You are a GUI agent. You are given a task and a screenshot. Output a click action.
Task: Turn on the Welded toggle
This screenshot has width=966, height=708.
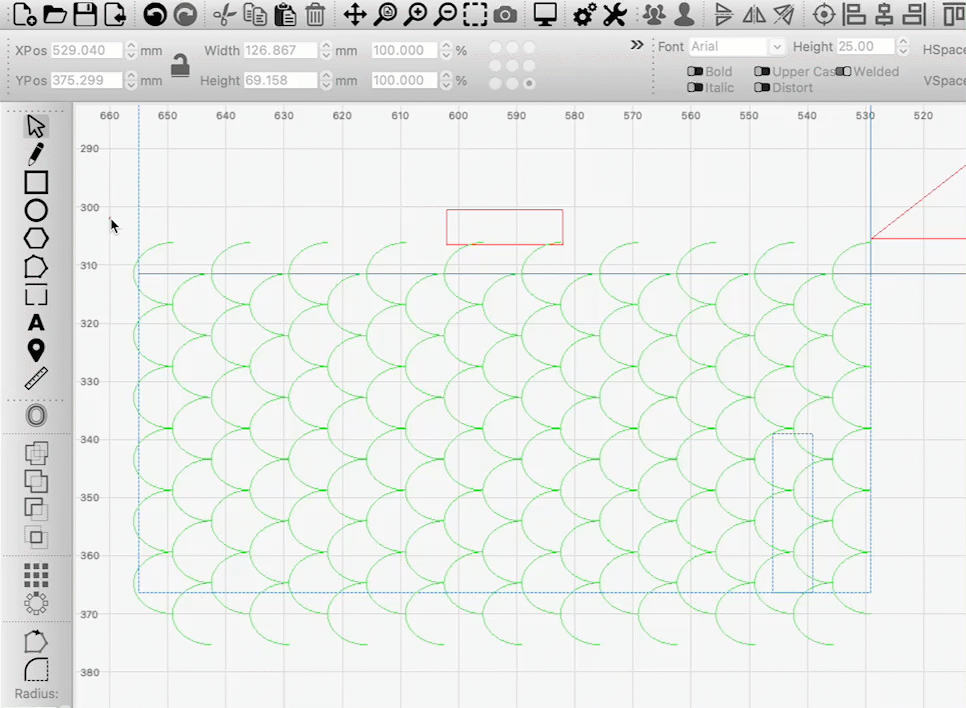click(843, 71)
